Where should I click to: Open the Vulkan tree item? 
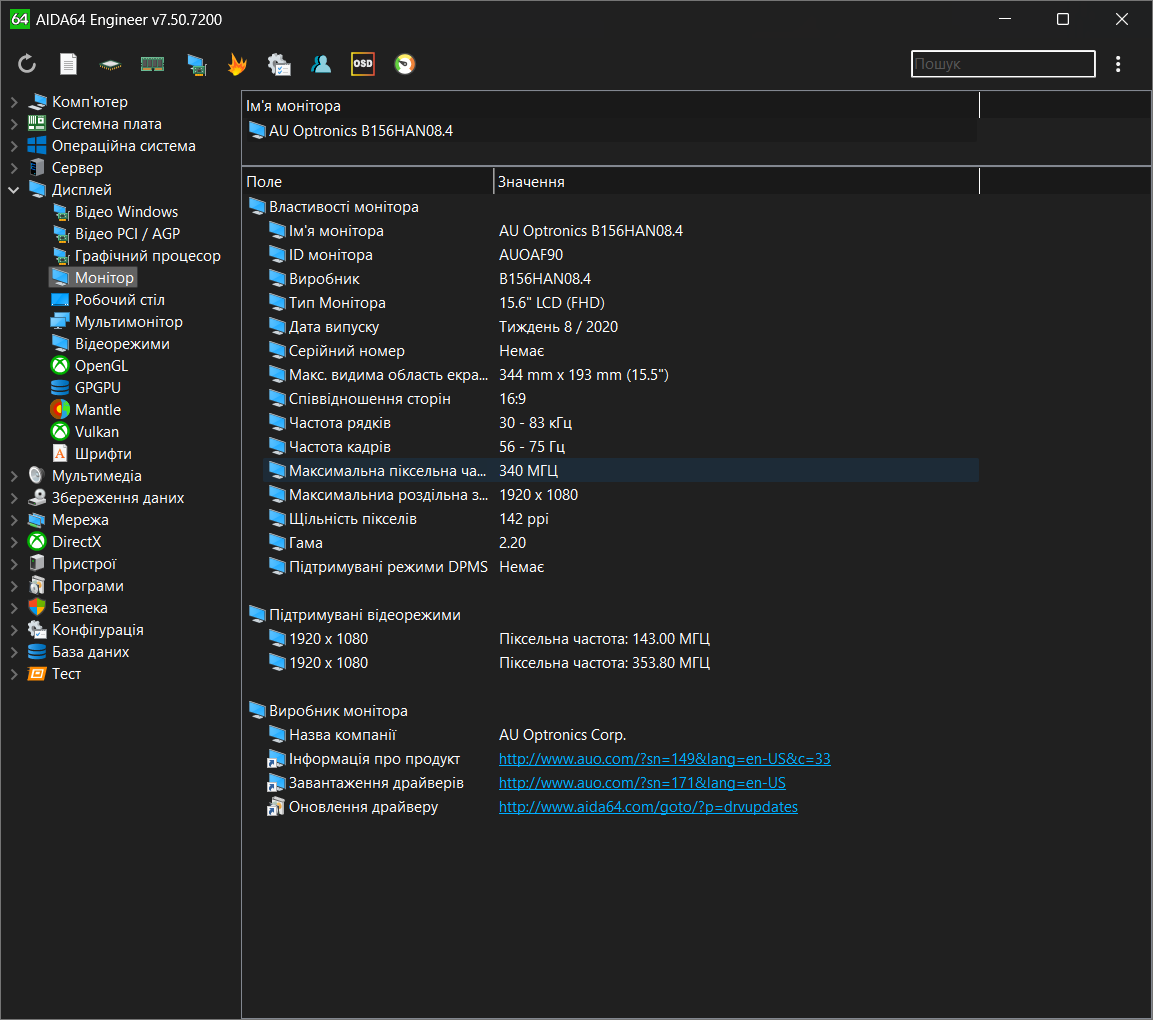(x=96, y=432)
